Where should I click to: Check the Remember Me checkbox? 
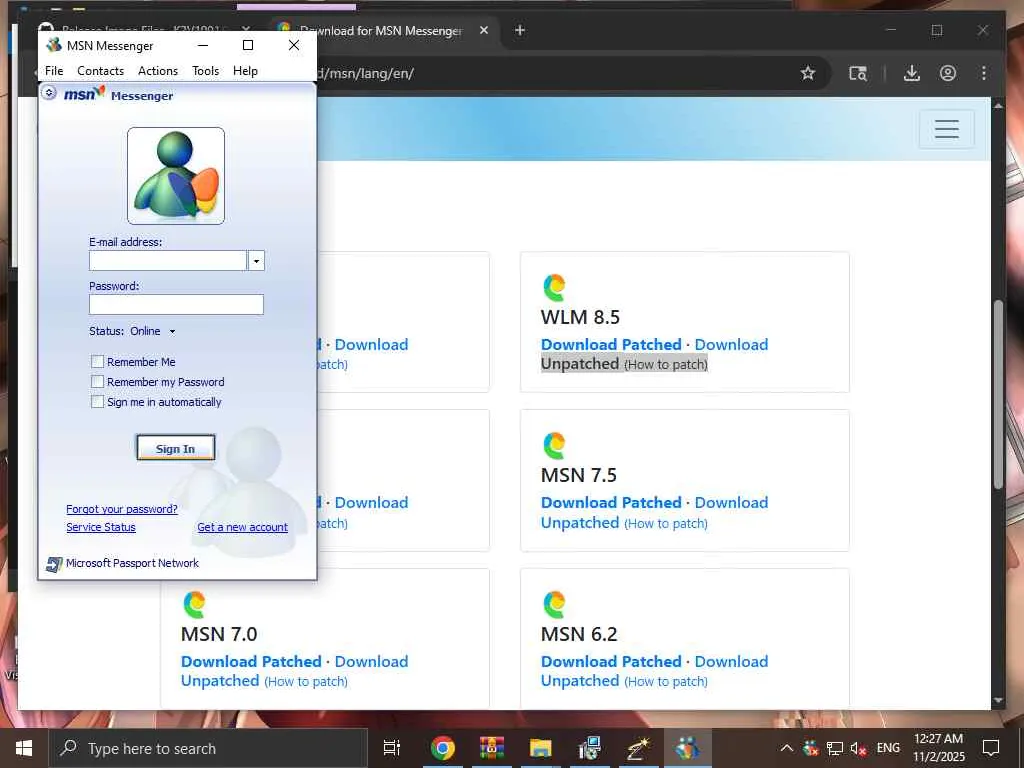pos(97,362)
